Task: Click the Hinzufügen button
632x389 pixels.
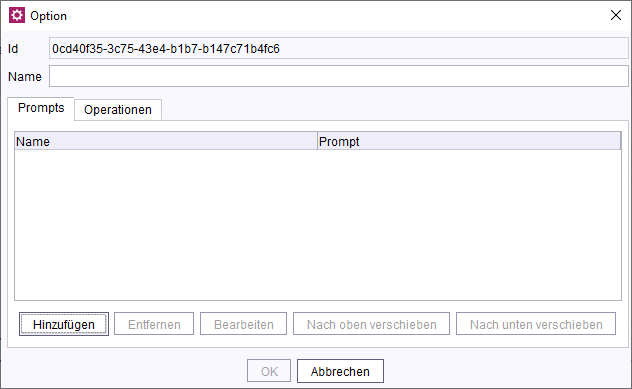Action: pyautogui.click(x=64, y=324)
